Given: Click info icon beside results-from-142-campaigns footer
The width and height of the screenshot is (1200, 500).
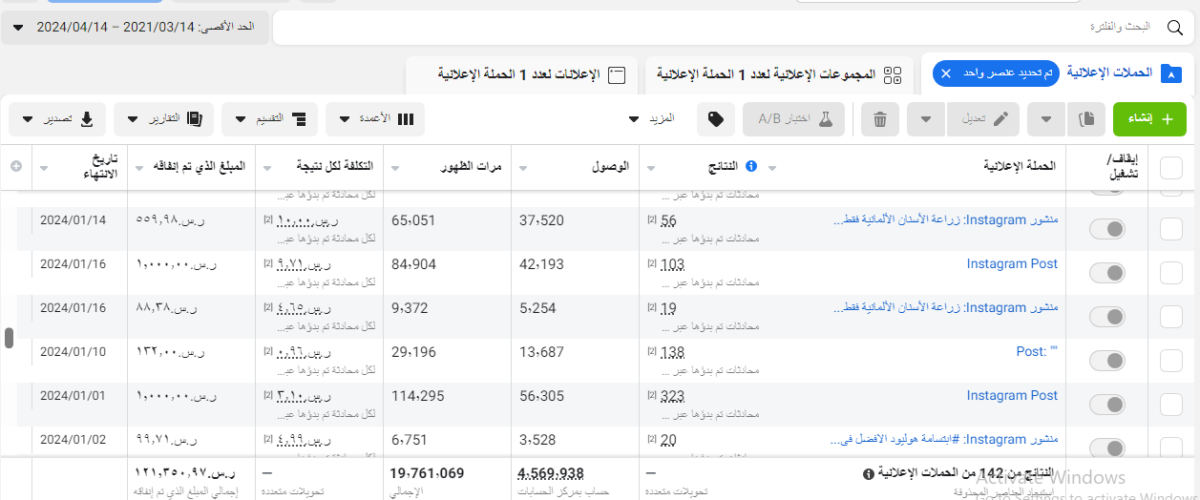Looking at the screenshot, I should pos(868,473).
